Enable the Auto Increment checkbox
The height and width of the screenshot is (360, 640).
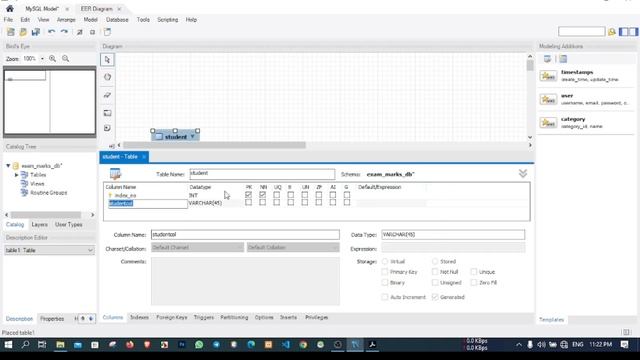[384, 297]
